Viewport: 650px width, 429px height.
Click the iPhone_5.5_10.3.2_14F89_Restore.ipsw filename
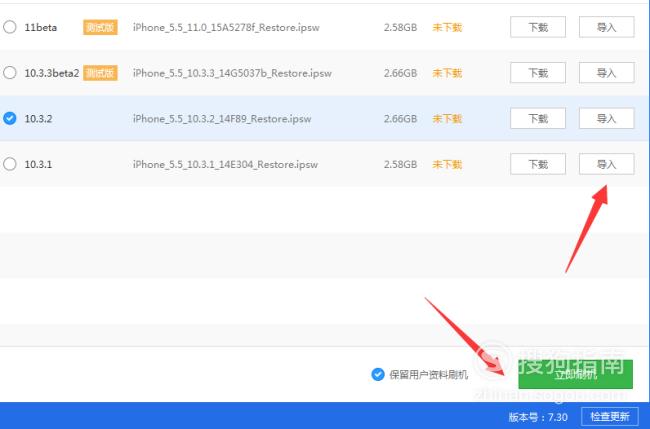[x=222, y=119]
